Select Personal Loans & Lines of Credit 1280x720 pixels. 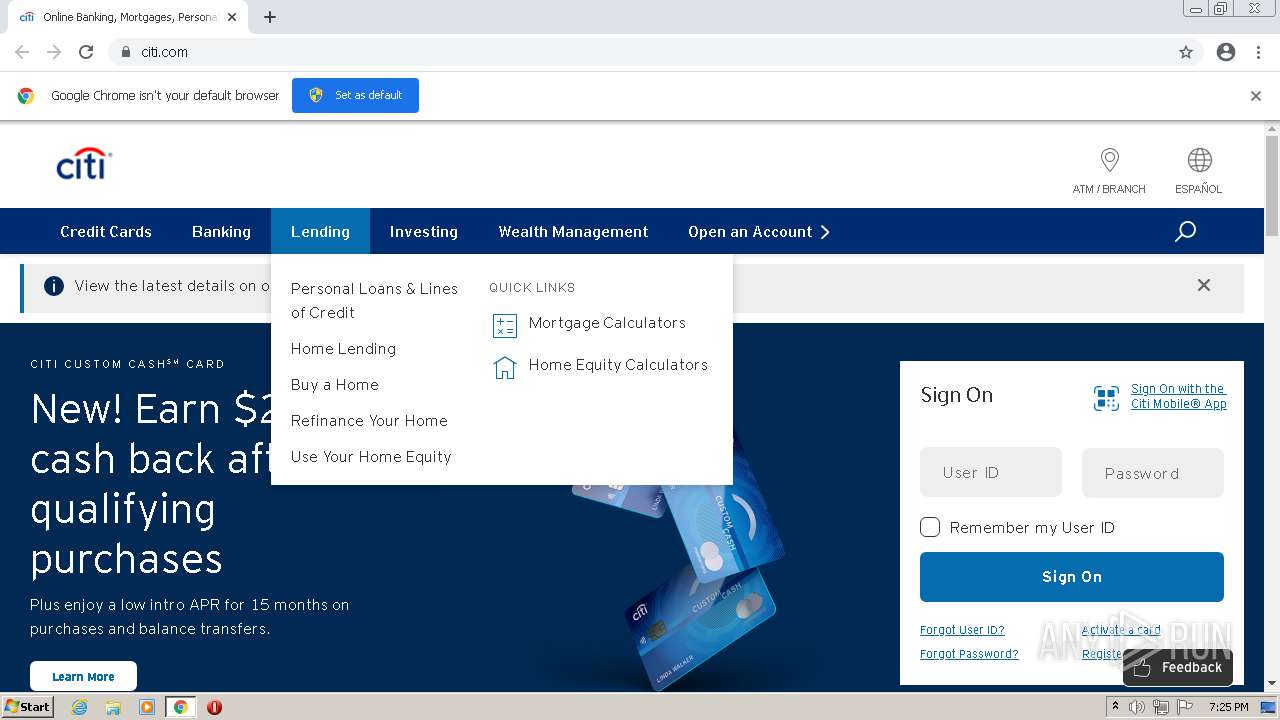coord(374,300)
